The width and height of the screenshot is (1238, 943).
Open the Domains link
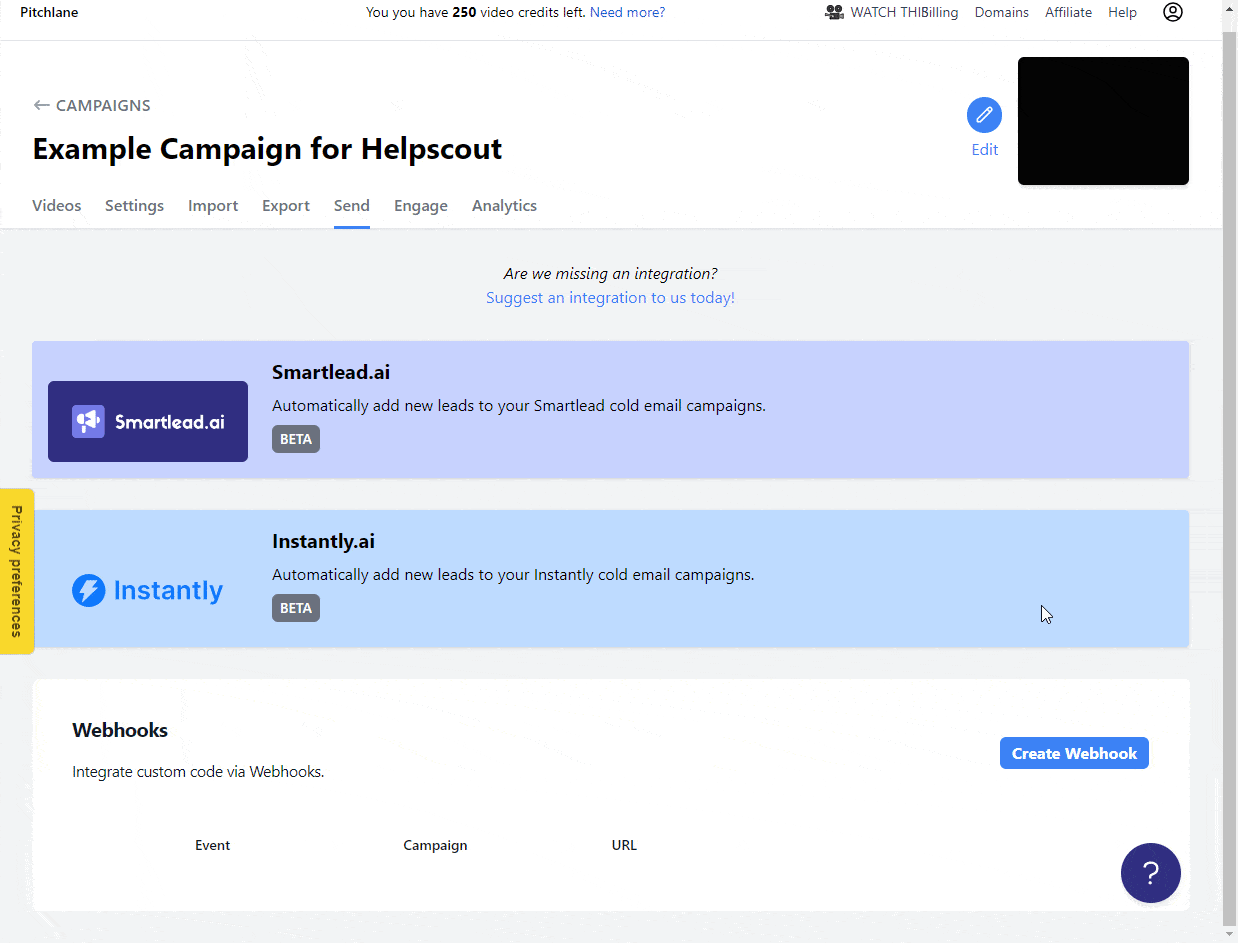point(1002,12)
